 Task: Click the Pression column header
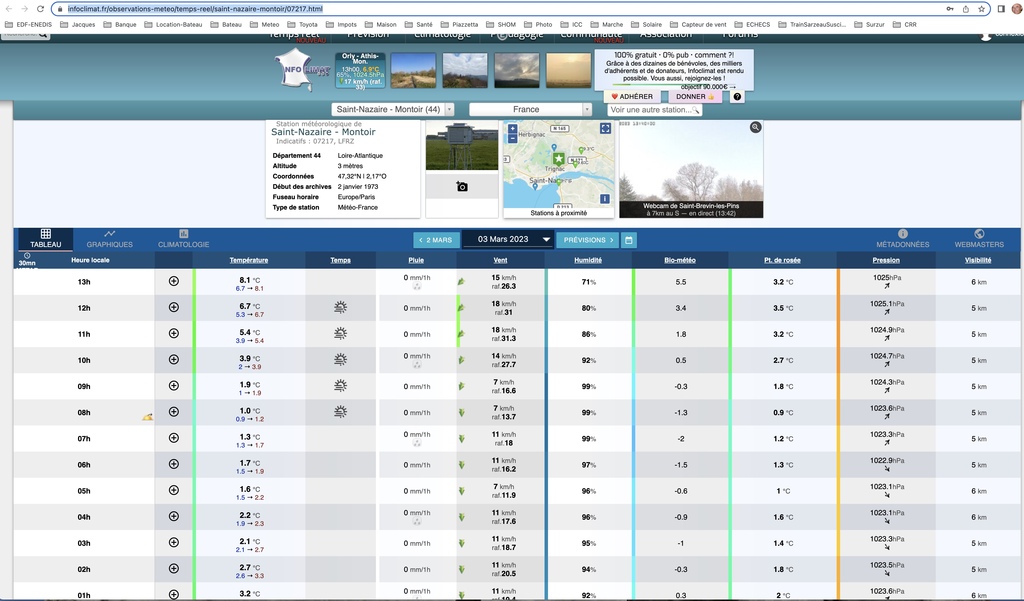point(886,260)
